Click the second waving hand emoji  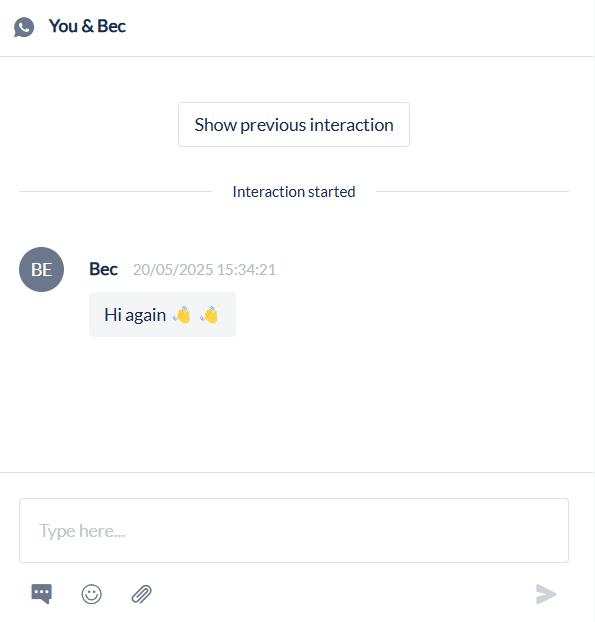click(x=209, y=315)
